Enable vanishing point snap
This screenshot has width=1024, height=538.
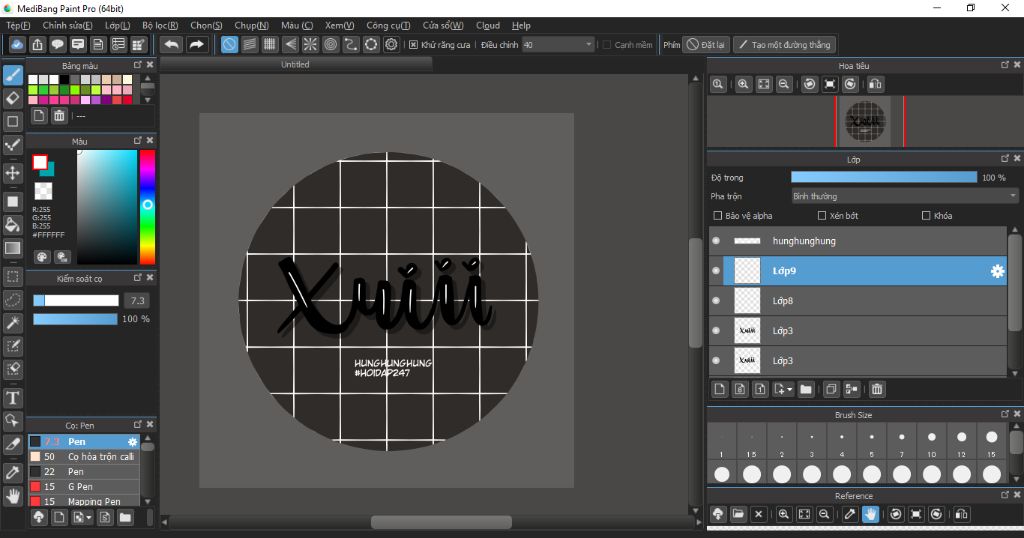pyautogui.click(x=290, y=44)
